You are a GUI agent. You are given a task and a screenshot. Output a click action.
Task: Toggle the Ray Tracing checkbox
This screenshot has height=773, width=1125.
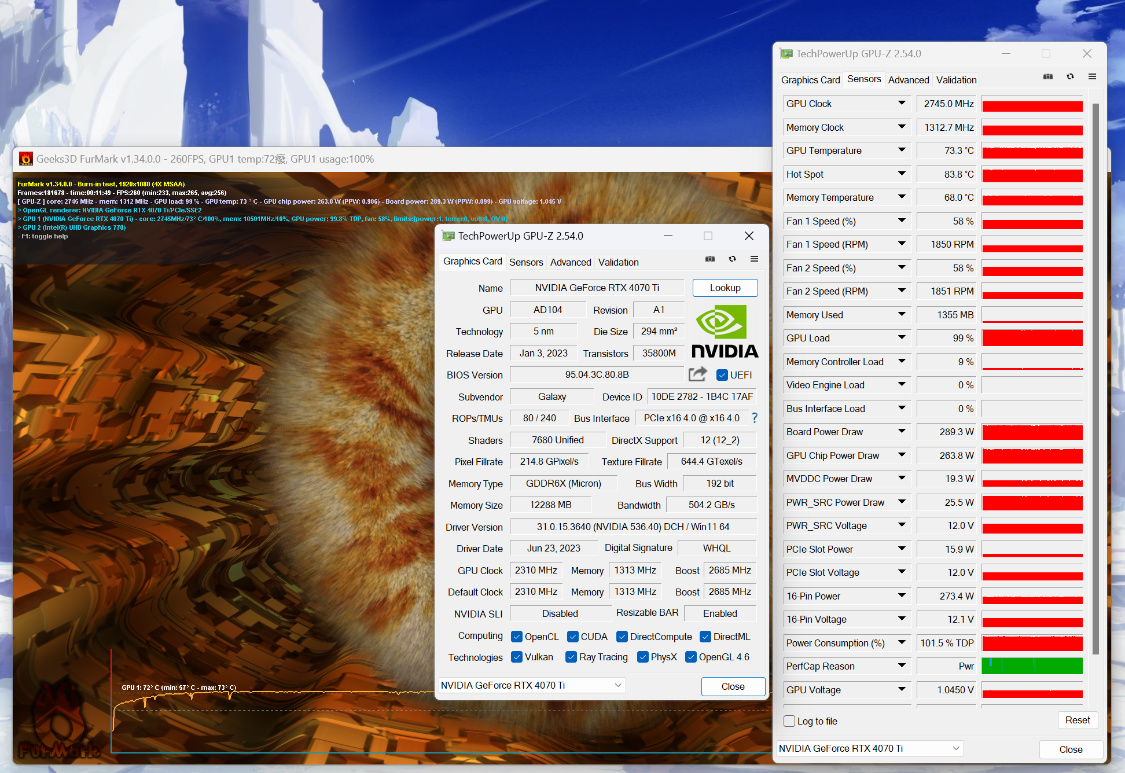(x=571, y=657)
